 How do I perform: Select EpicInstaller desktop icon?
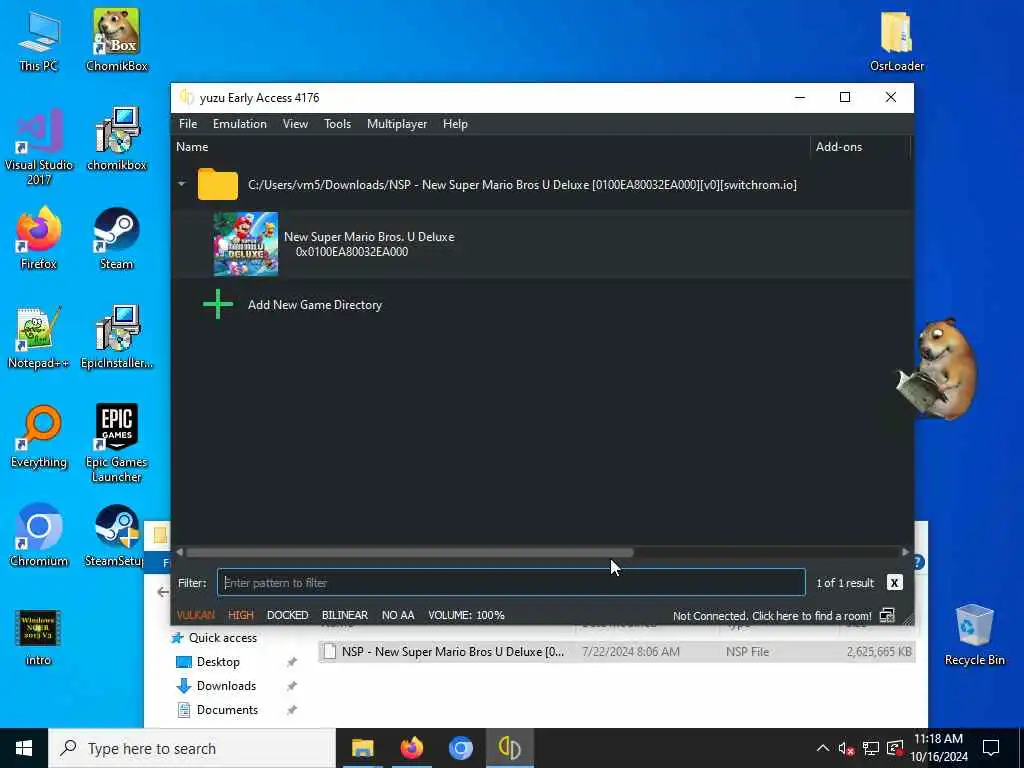[x=117, y=337]
